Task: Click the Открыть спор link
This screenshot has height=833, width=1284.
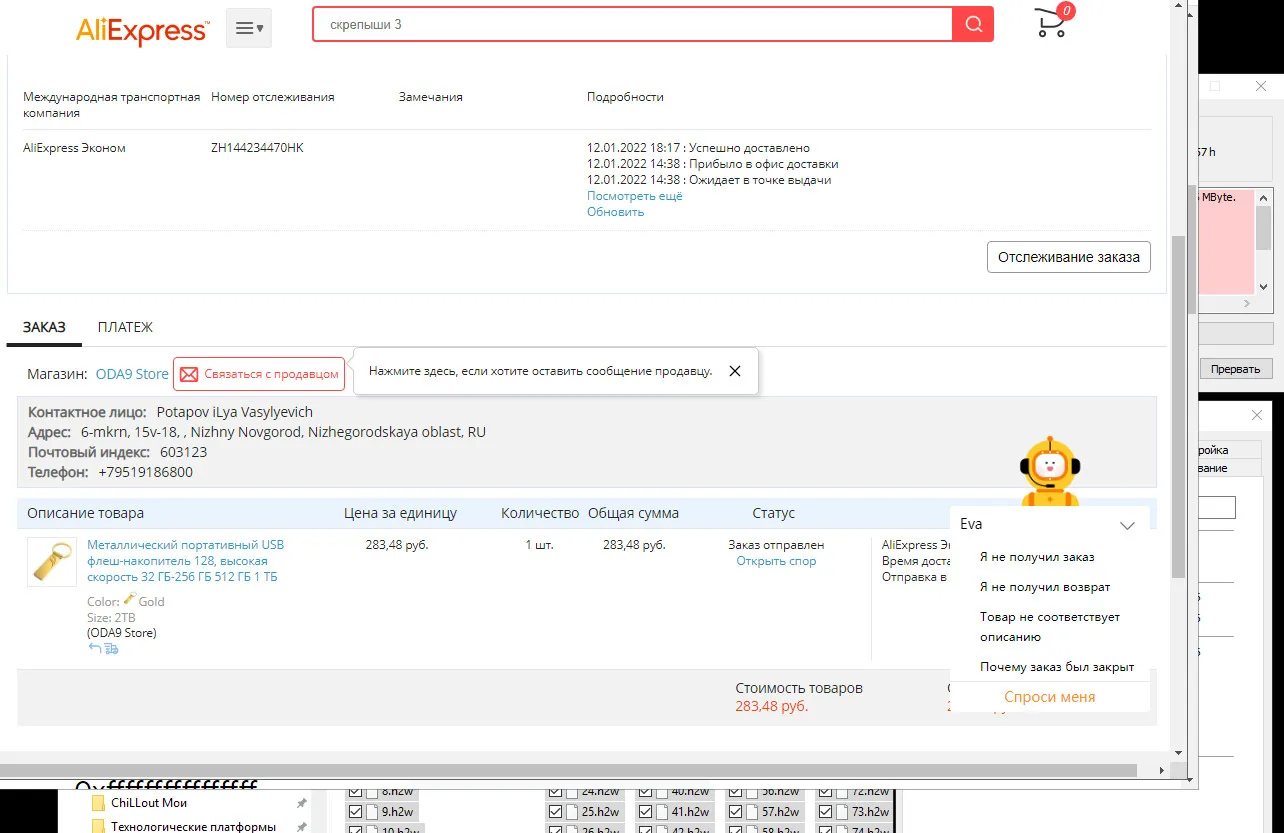Action: [776, 561]
